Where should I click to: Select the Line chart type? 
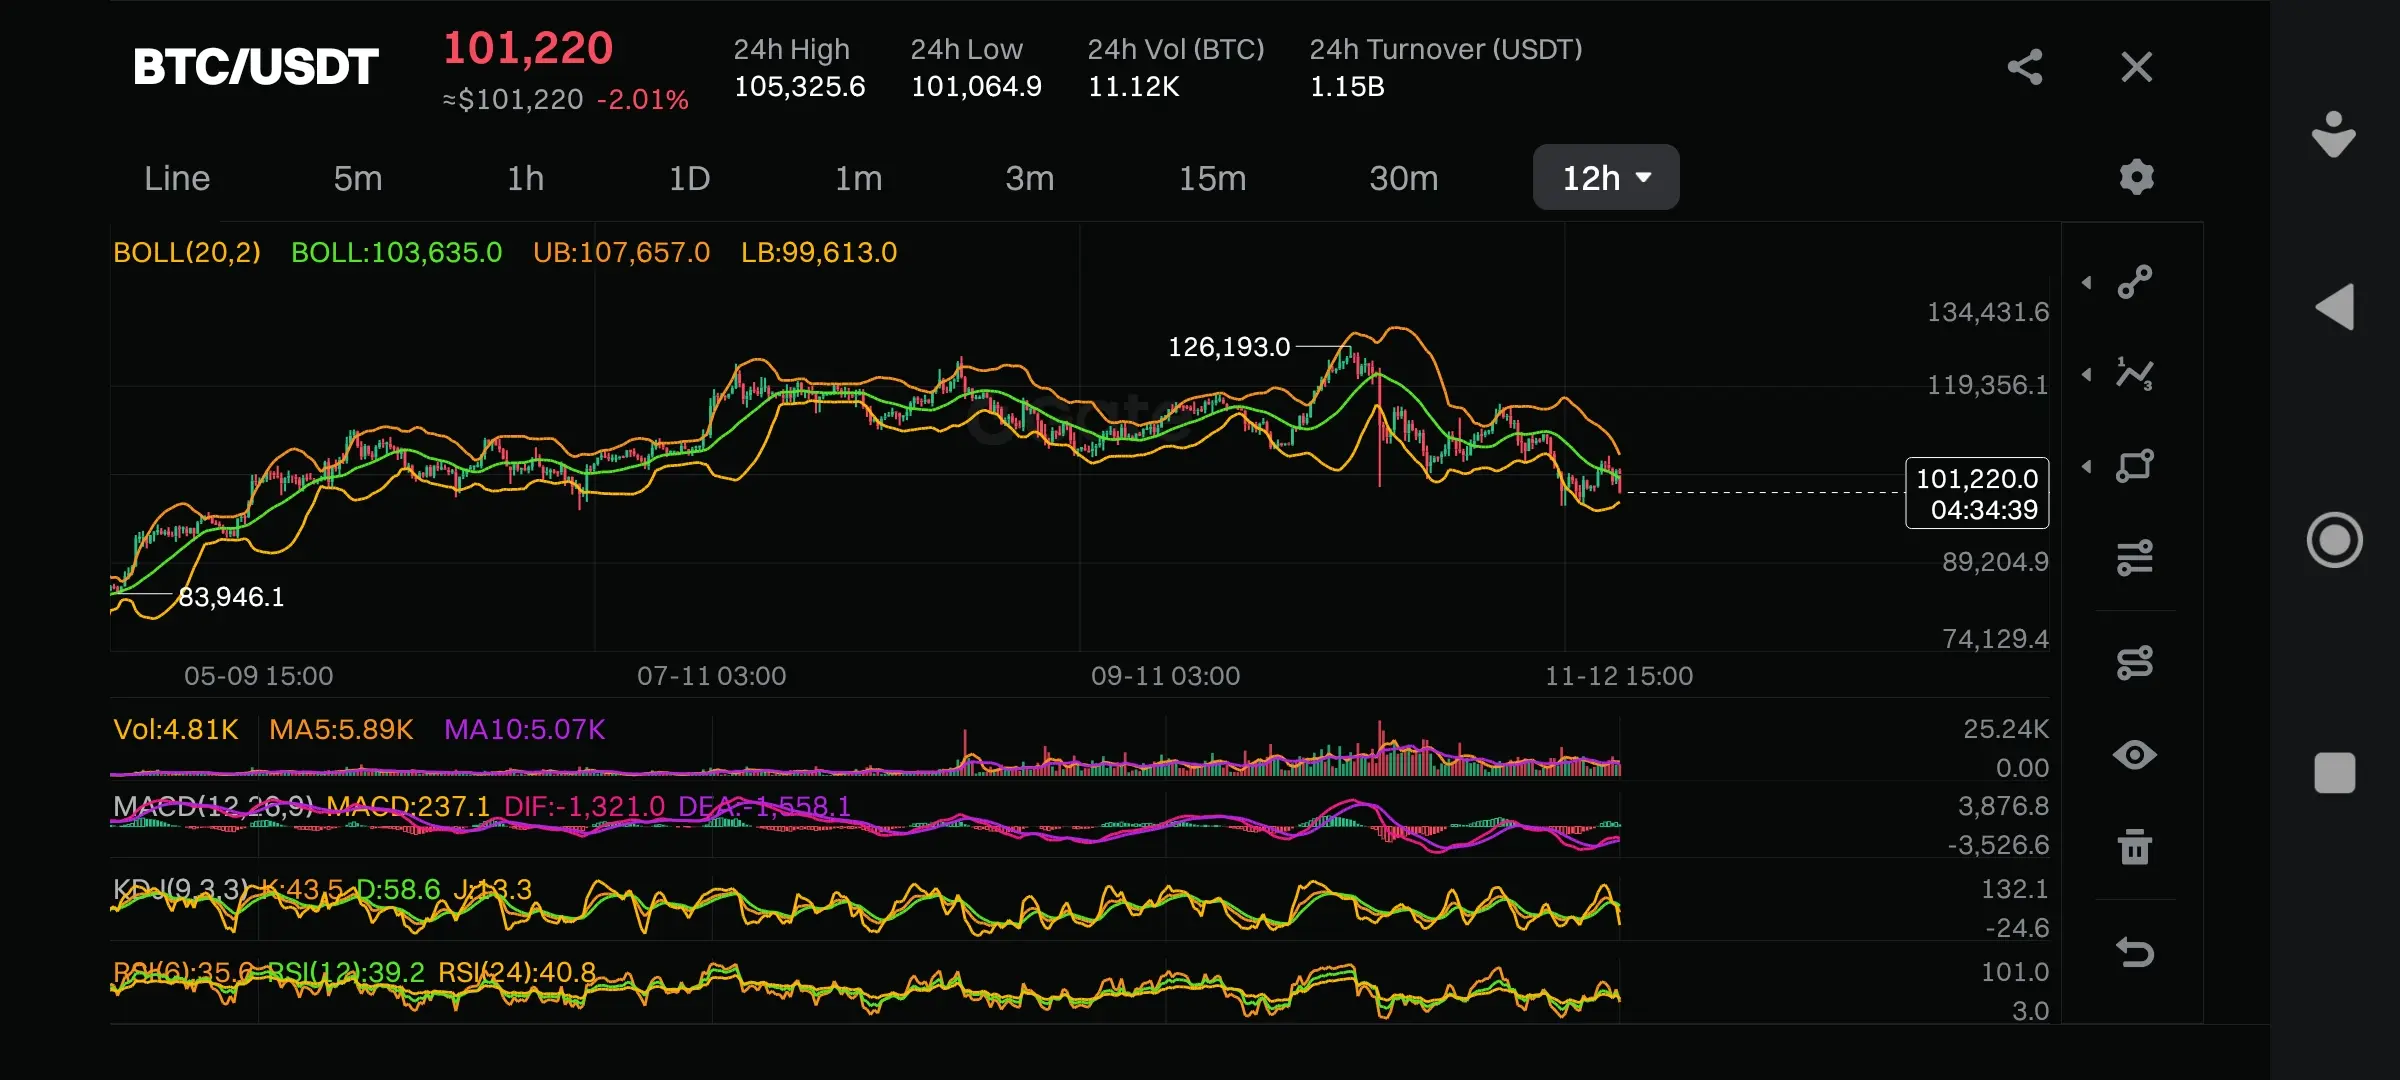[177, 178]
